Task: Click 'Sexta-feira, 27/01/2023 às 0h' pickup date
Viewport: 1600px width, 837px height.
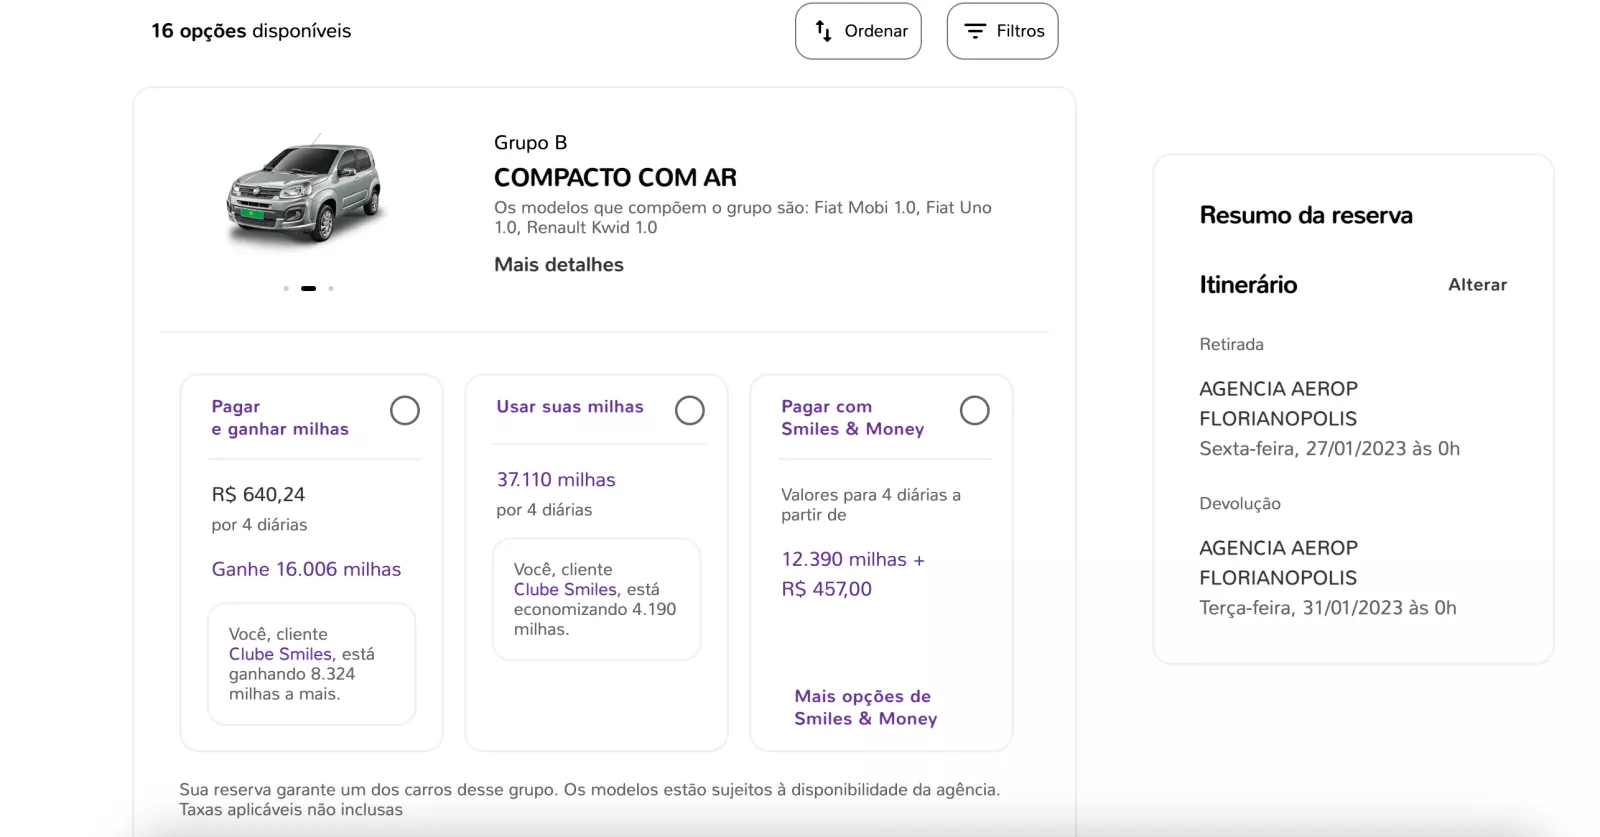Action: 1329,449
